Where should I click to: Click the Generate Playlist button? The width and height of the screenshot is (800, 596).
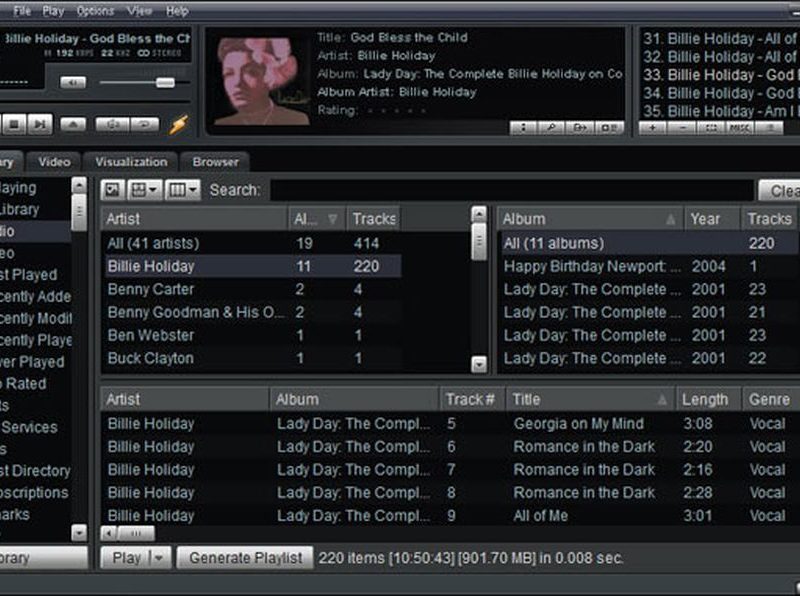pos(245,558)
